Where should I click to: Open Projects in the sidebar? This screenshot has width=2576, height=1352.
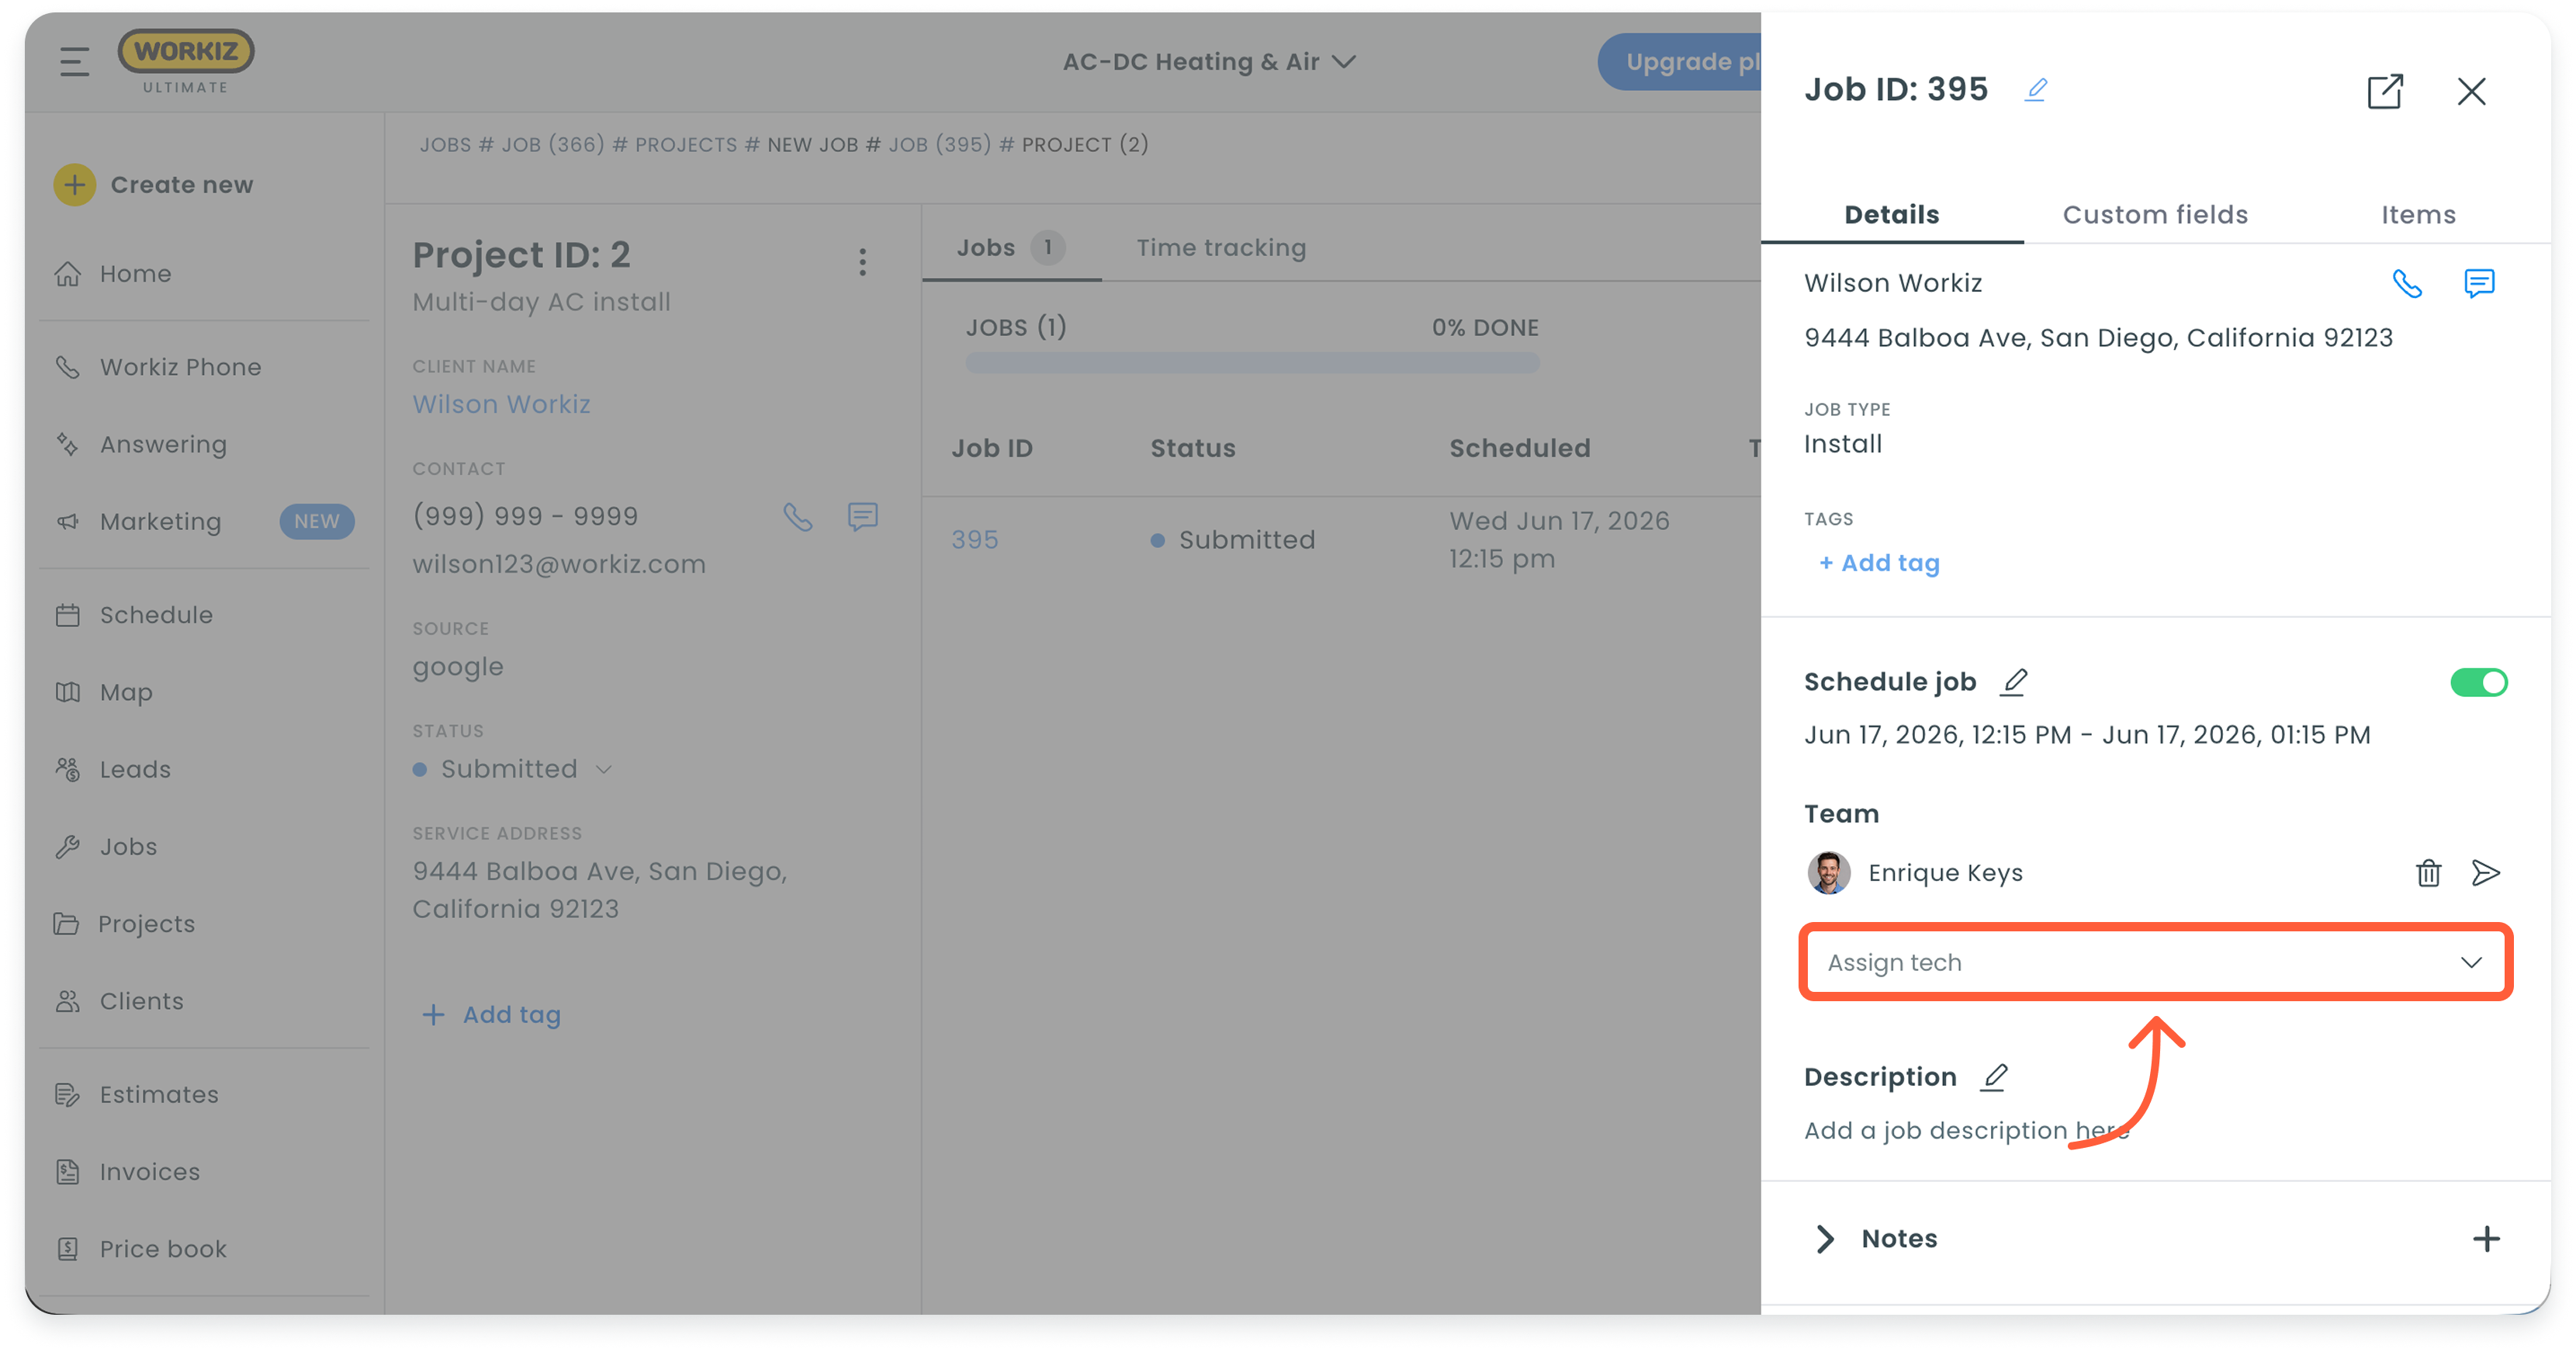pyautogui.click(x=146, y=924)
